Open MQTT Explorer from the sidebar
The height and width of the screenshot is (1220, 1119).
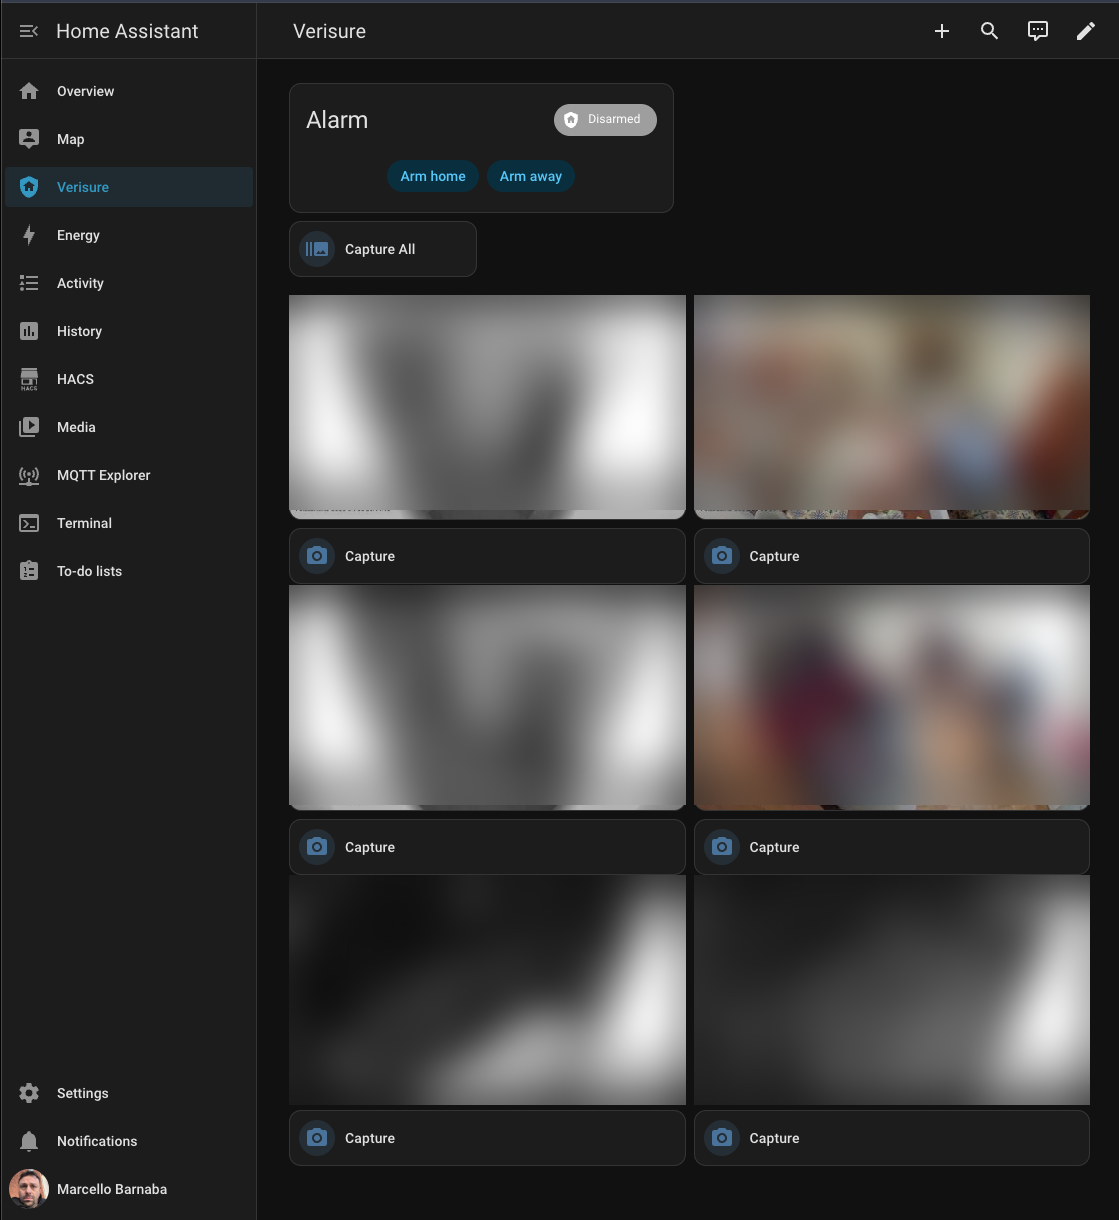coord(103,475)
